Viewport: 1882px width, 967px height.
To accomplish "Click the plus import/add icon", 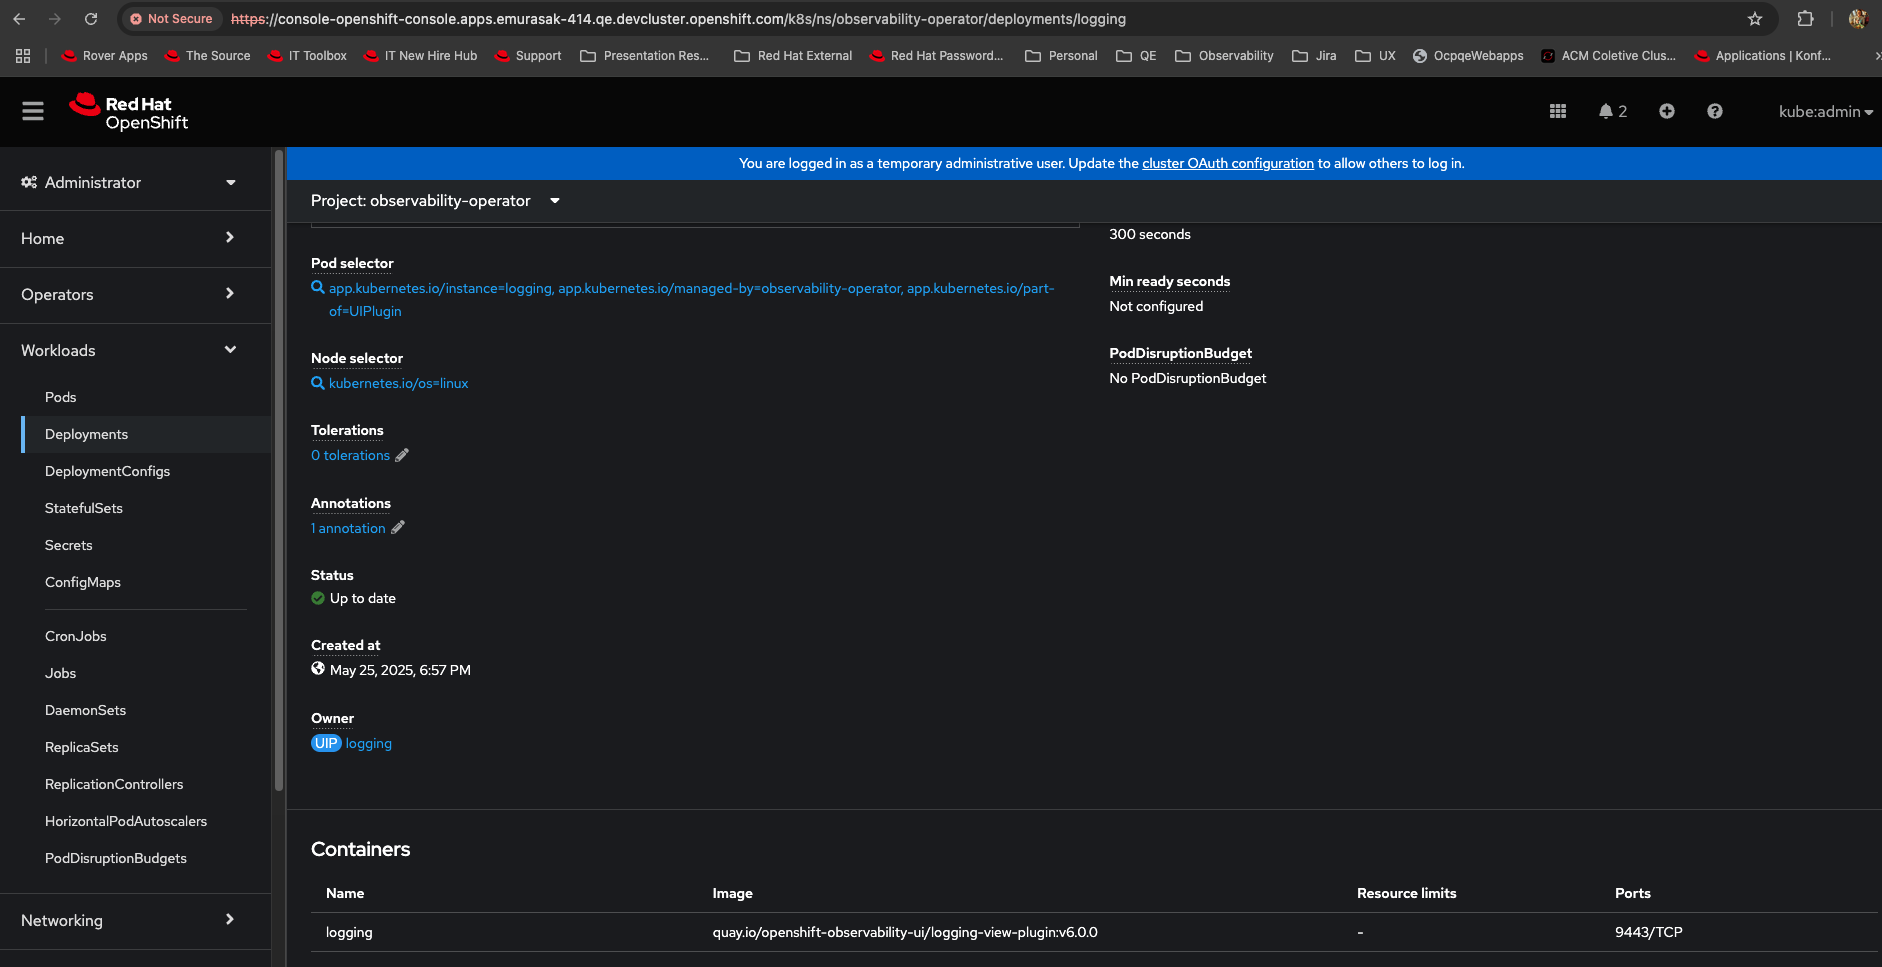I will (x=1667, y=111).
